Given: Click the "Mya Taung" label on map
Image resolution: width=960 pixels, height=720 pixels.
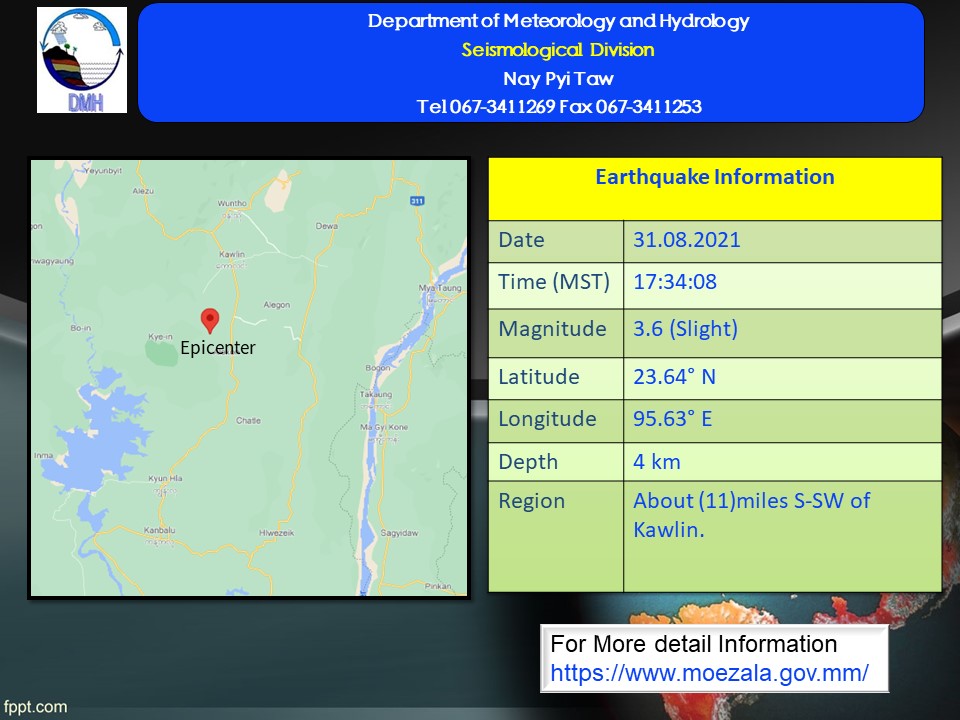Looking at the screenshot, I should click(440, 288).
